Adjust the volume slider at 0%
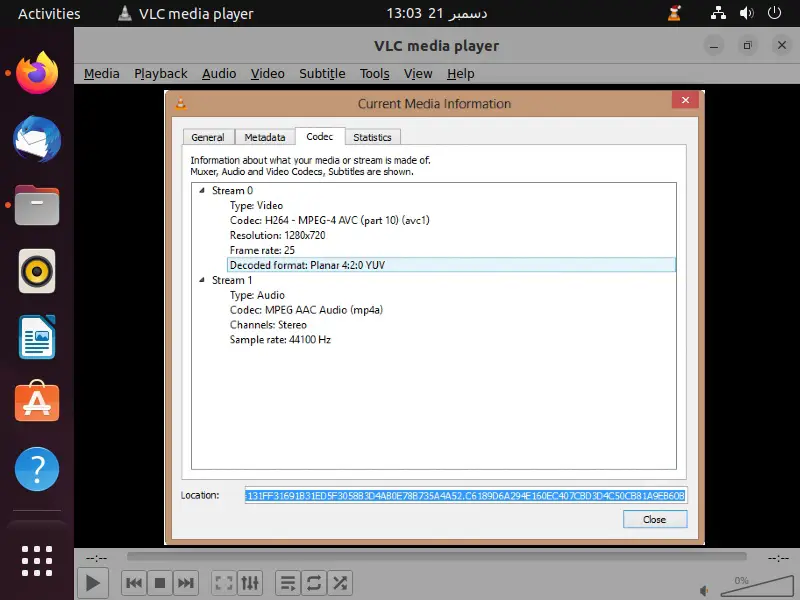 pyautogui.click(x=757, y=586)
